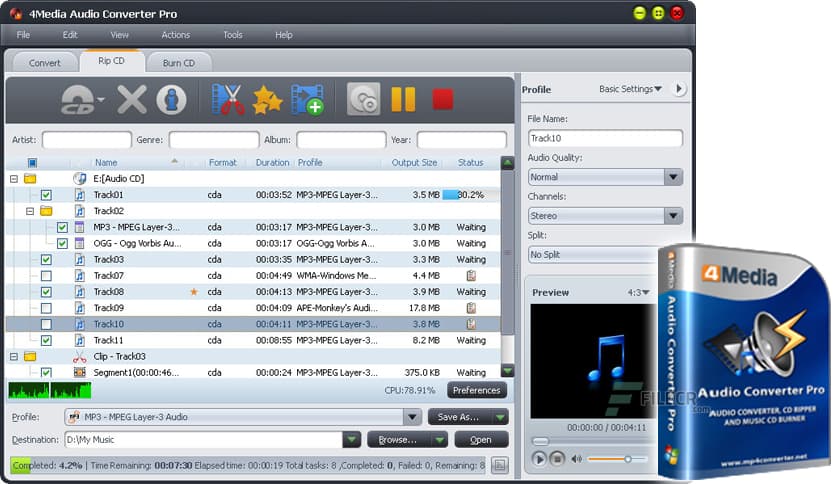
Task: Play the preview with play button
Action: click(539, 458)
